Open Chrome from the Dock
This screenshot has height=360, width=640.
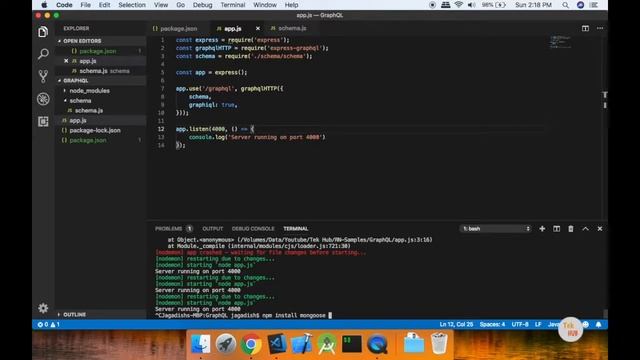(251, 344)
